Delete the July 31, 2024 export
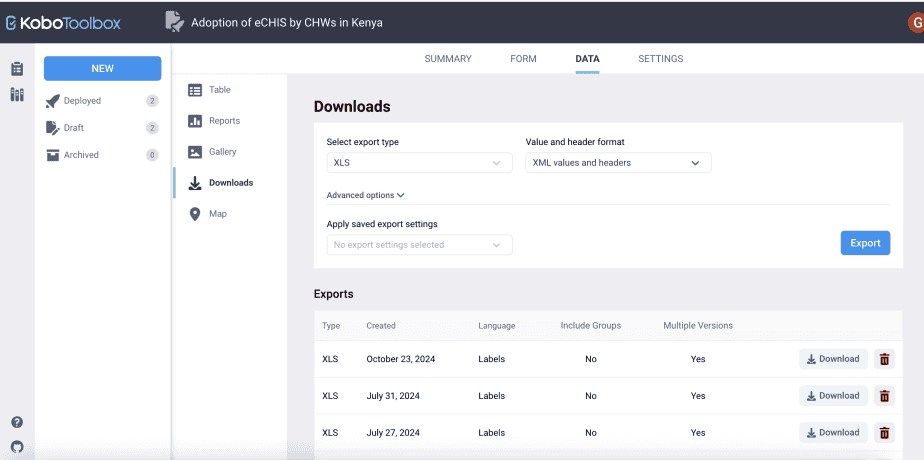 (x=884, y=396)
